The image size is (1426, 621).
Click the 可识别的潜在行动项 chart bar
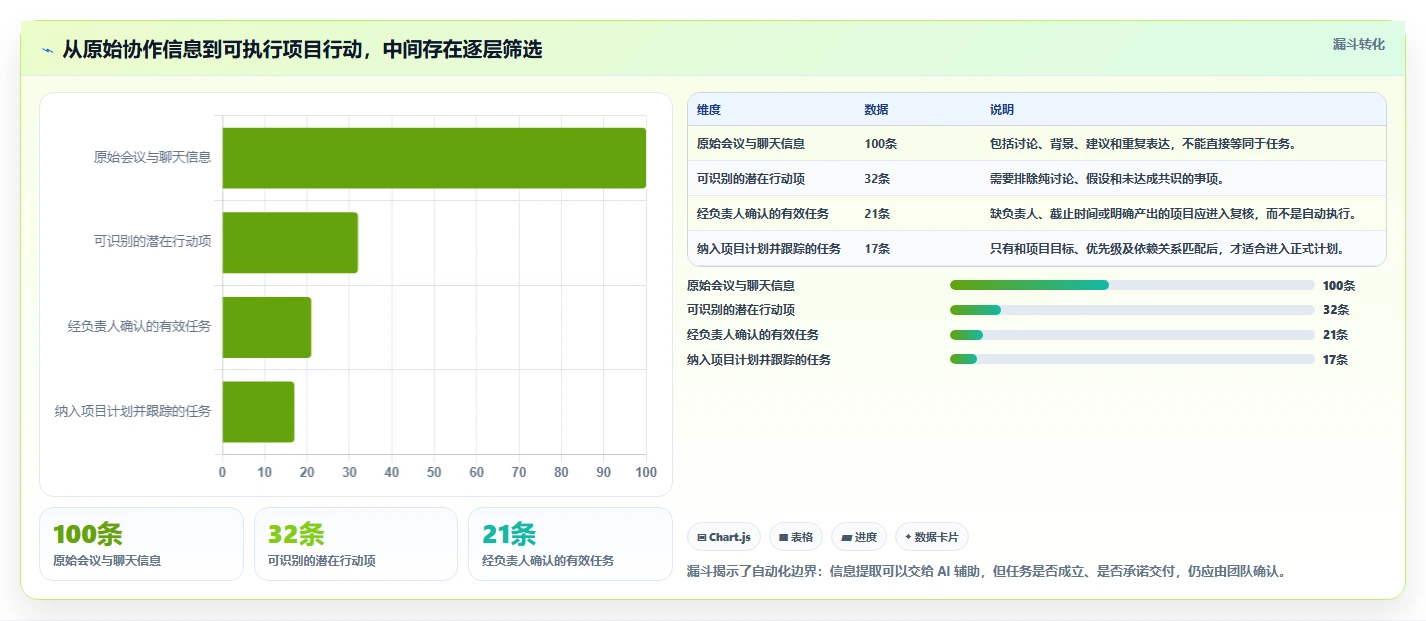290,242
